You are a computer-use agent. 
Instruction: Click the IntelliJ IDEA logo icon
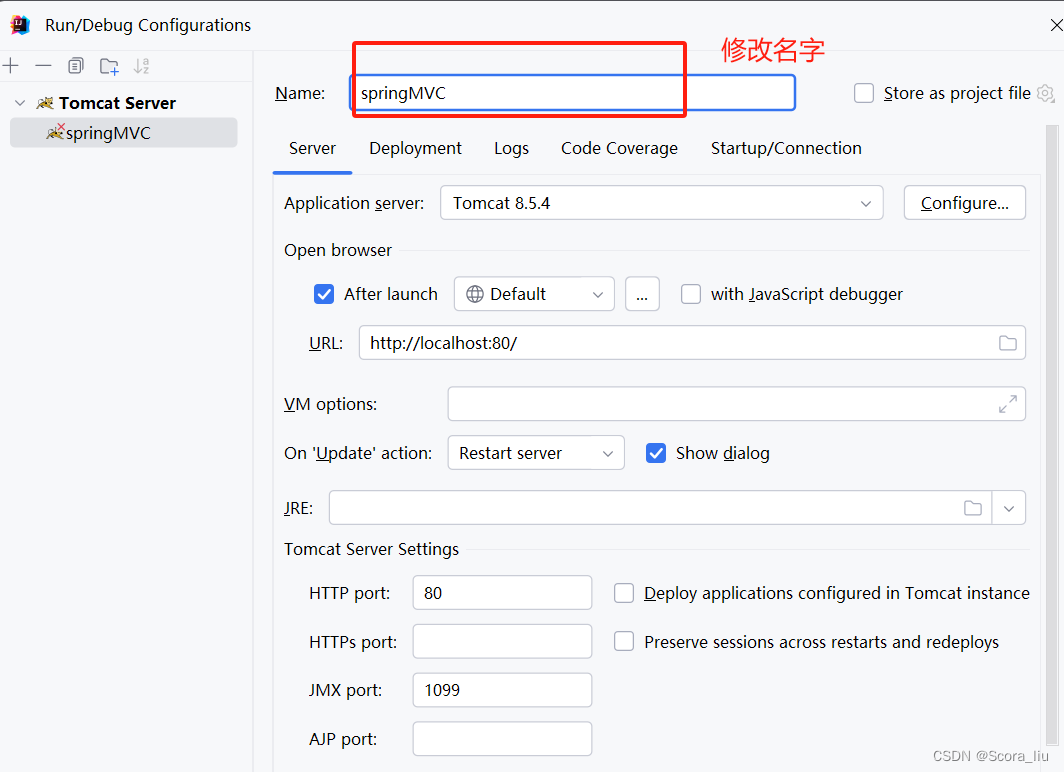tap(20, 25)
